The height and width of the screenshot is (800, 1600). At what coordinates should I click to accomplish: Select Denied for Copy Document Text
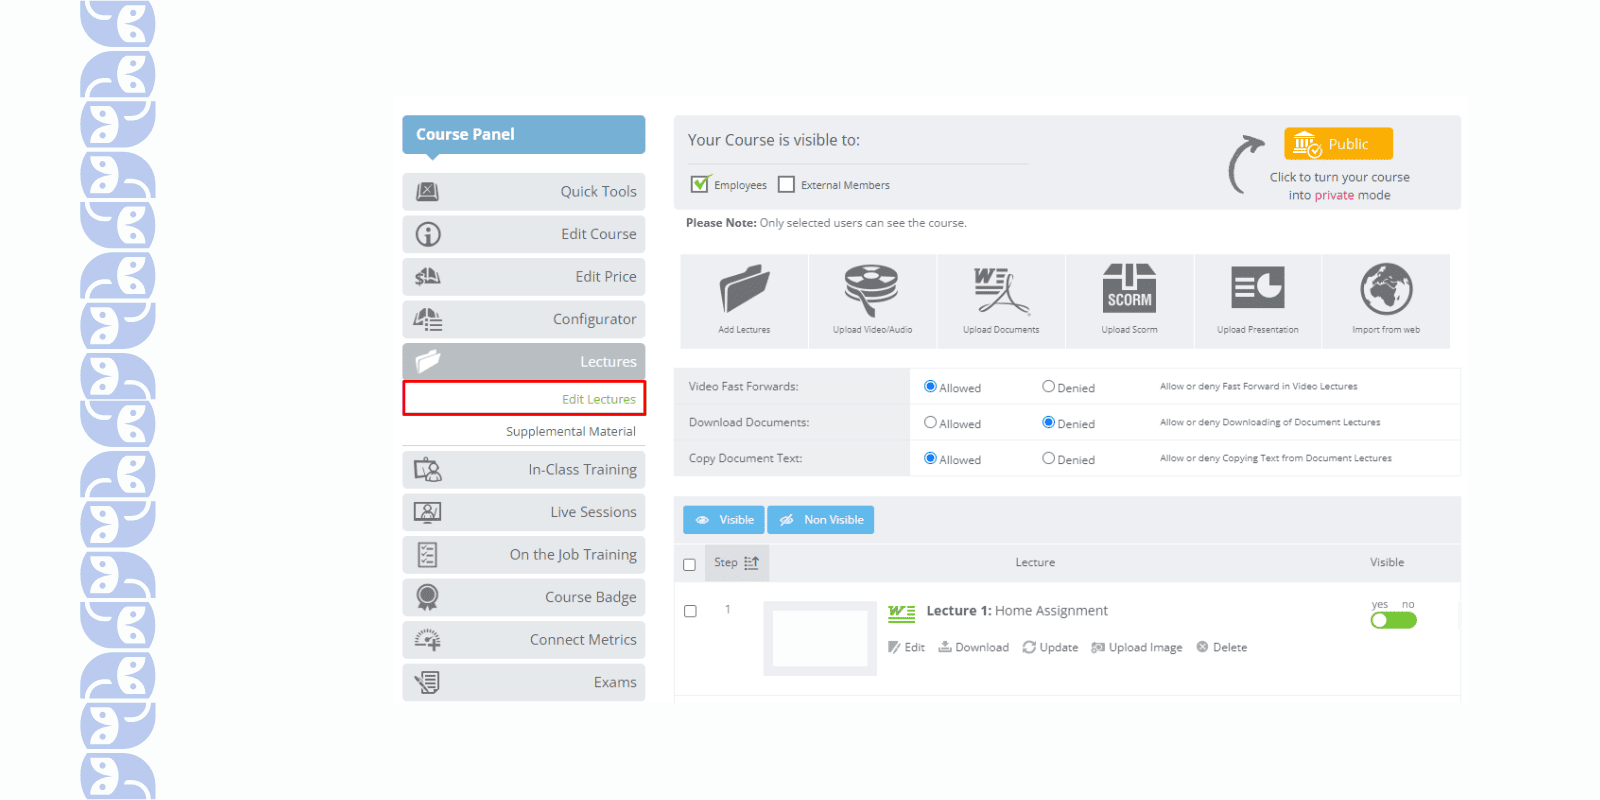coord(1048,458)
